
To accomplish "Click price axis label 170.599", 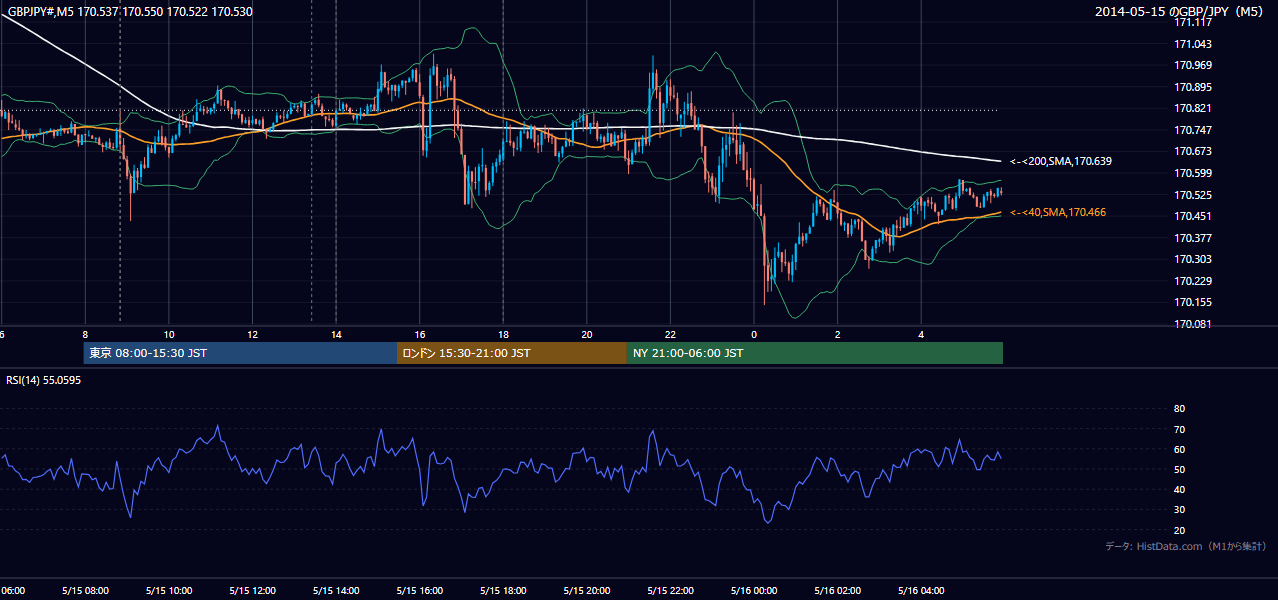I will pos(1193,173).
